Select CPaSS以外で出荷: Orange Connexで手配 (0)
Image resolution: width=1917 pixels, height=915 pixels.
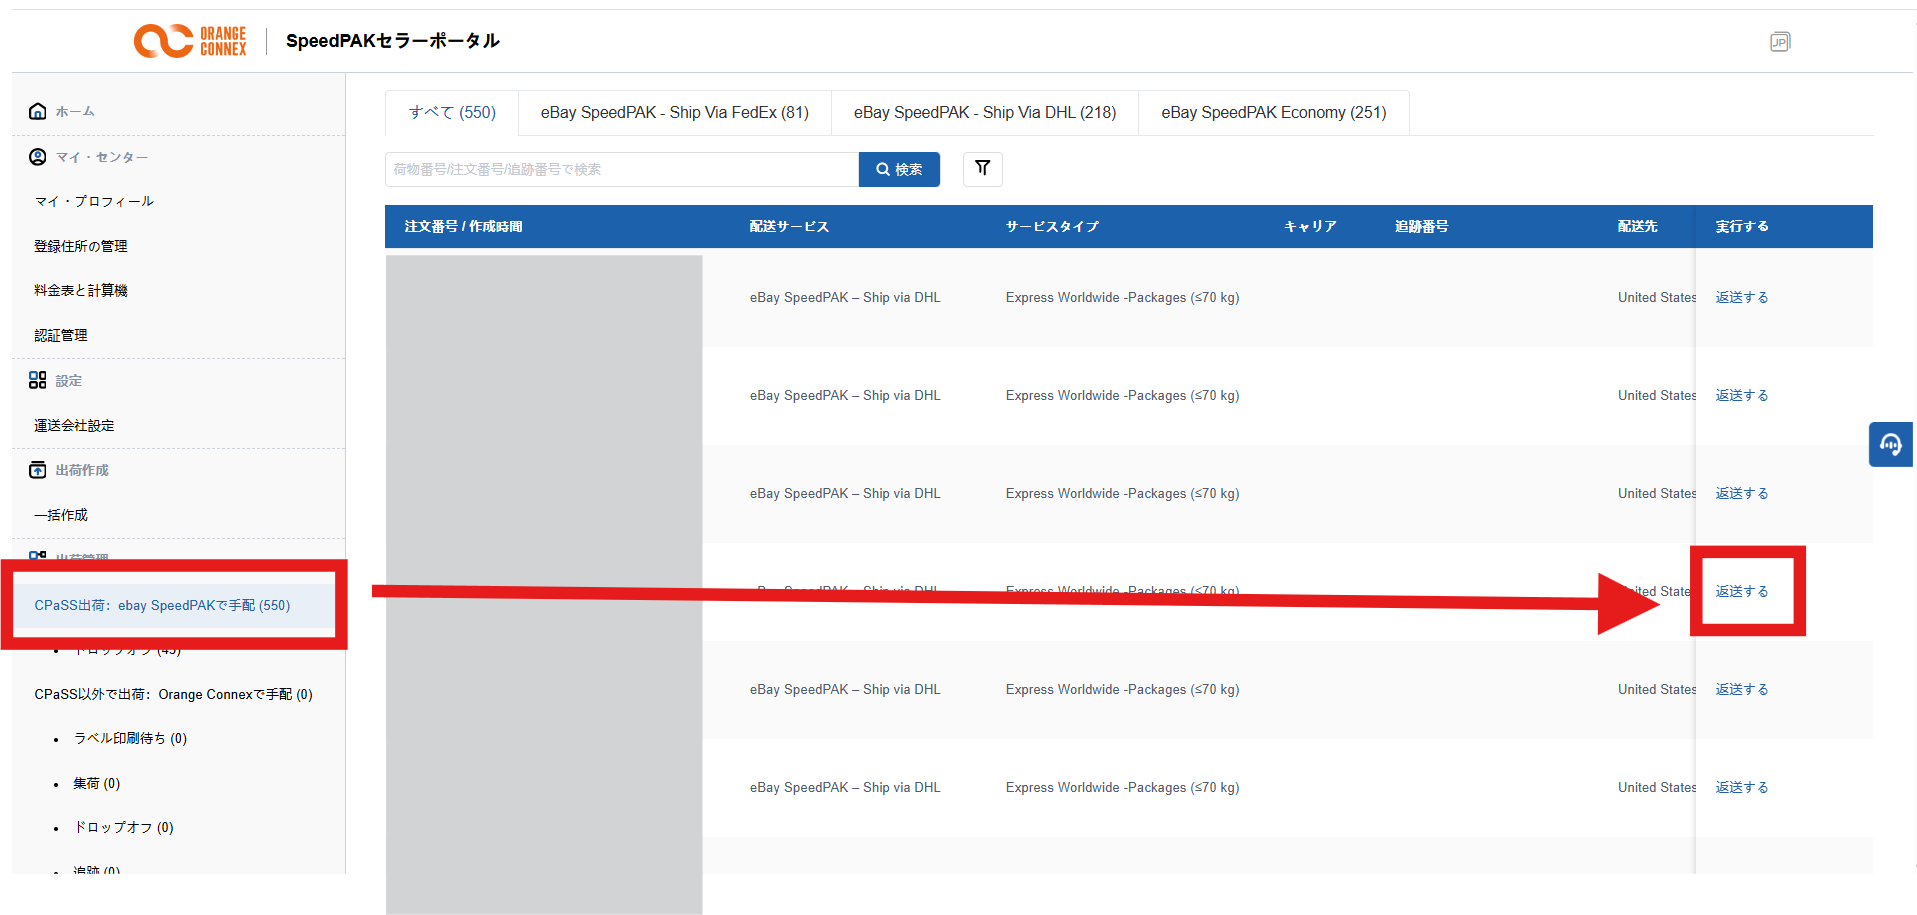click(x=173, y=694)
